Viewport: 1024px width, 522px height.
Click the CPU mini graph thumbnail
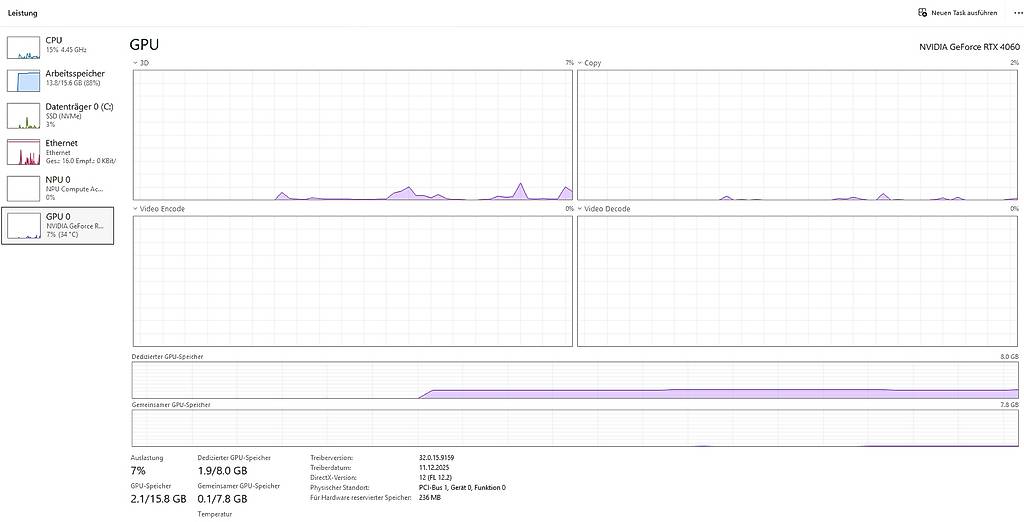(24, 47)
